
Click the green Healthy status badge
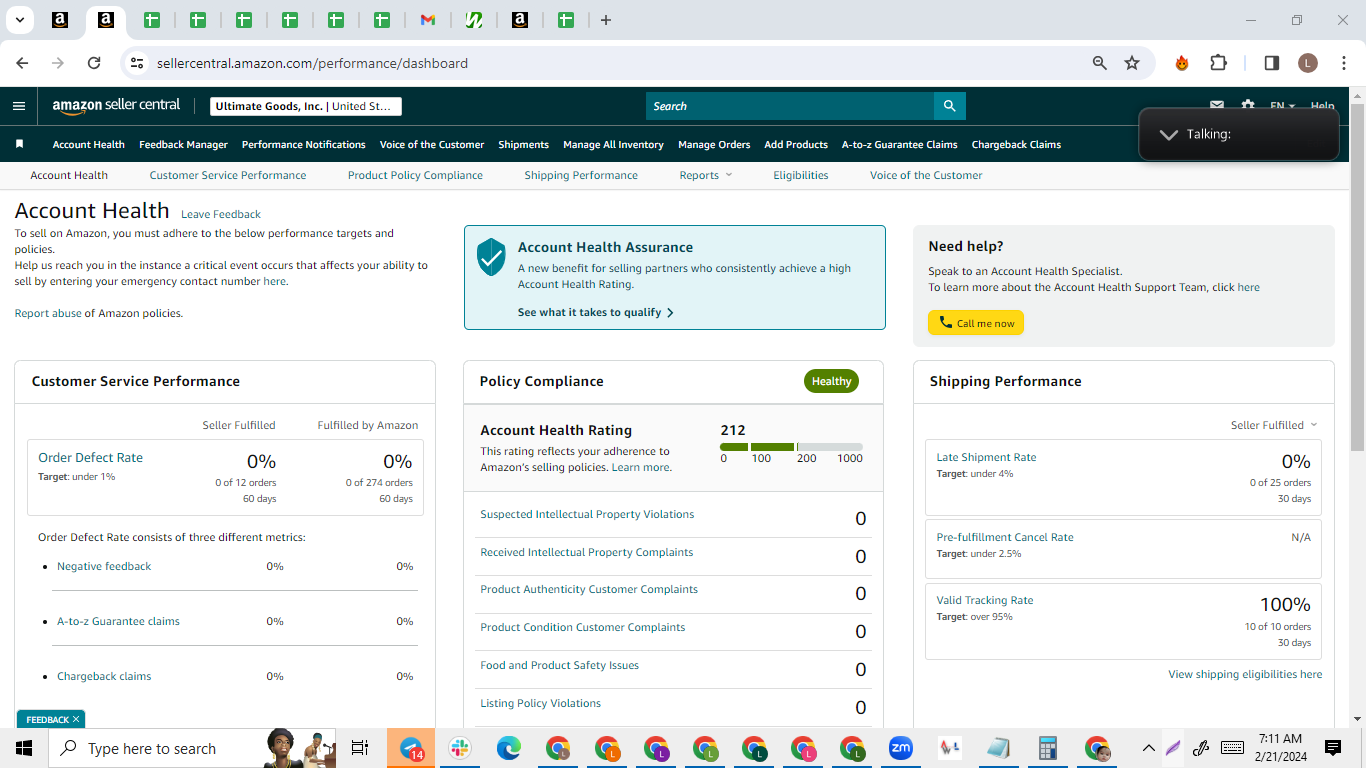click(831, 381)
